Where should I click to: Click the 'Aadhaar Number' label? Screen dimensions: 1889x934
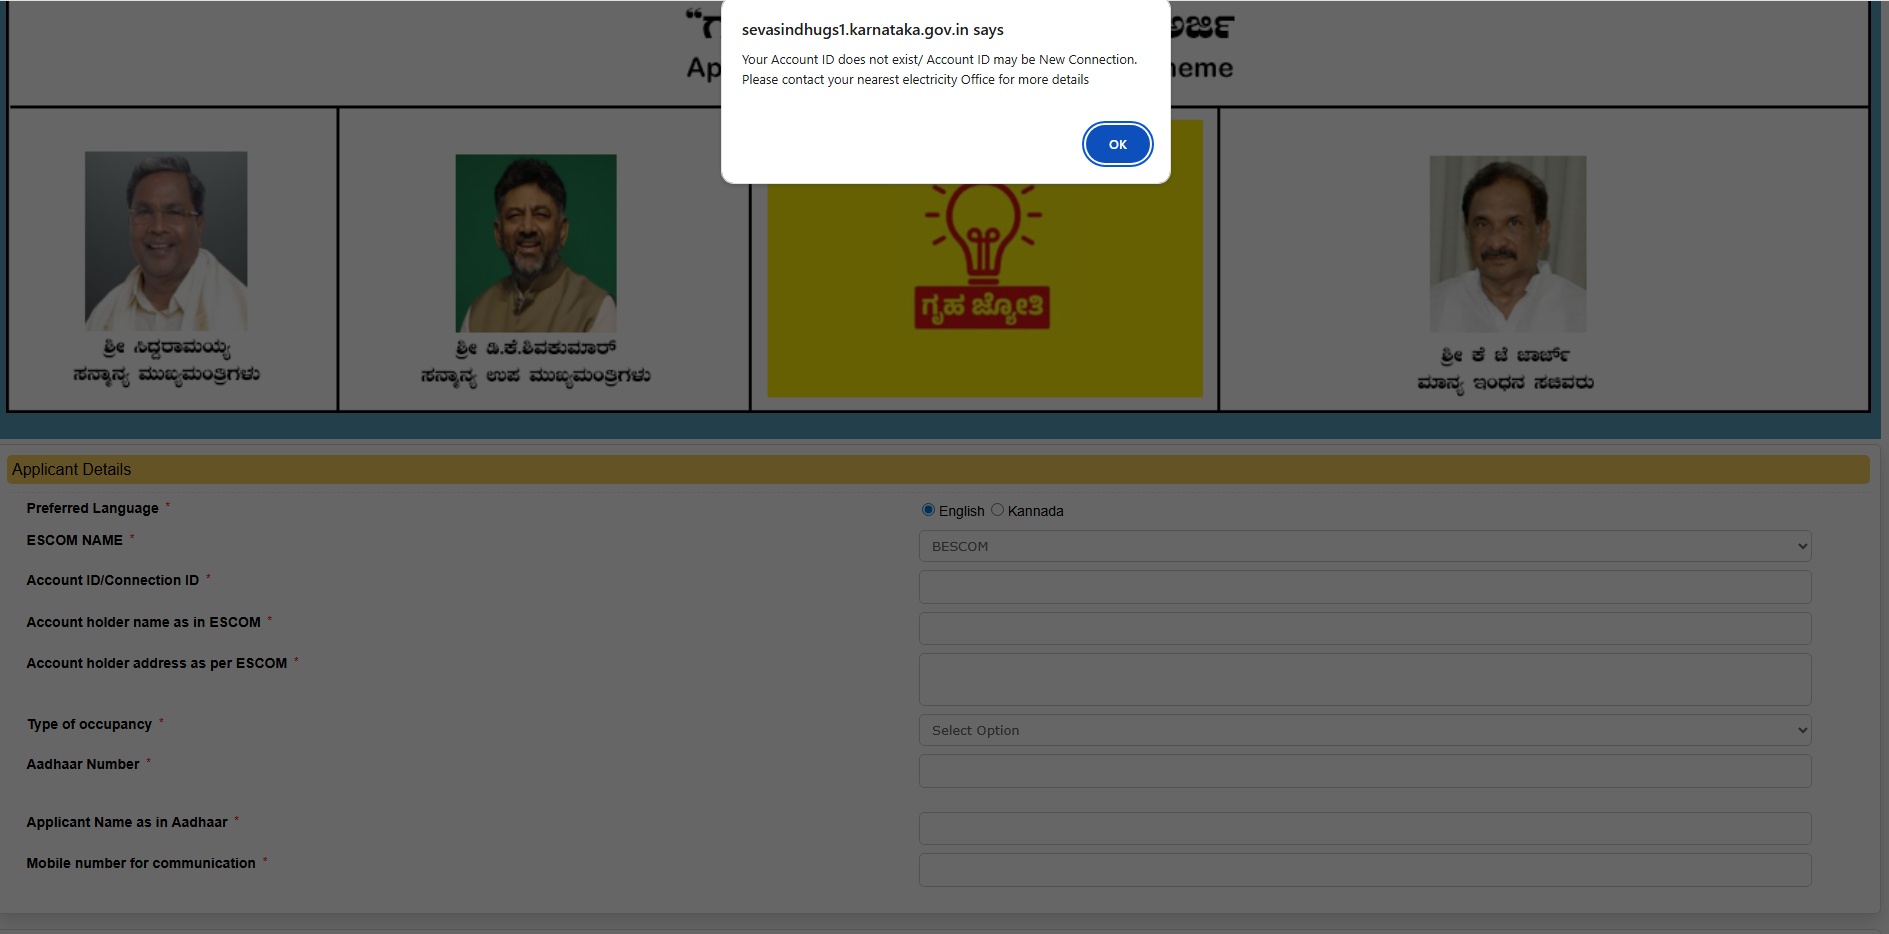tap(83, 764)
